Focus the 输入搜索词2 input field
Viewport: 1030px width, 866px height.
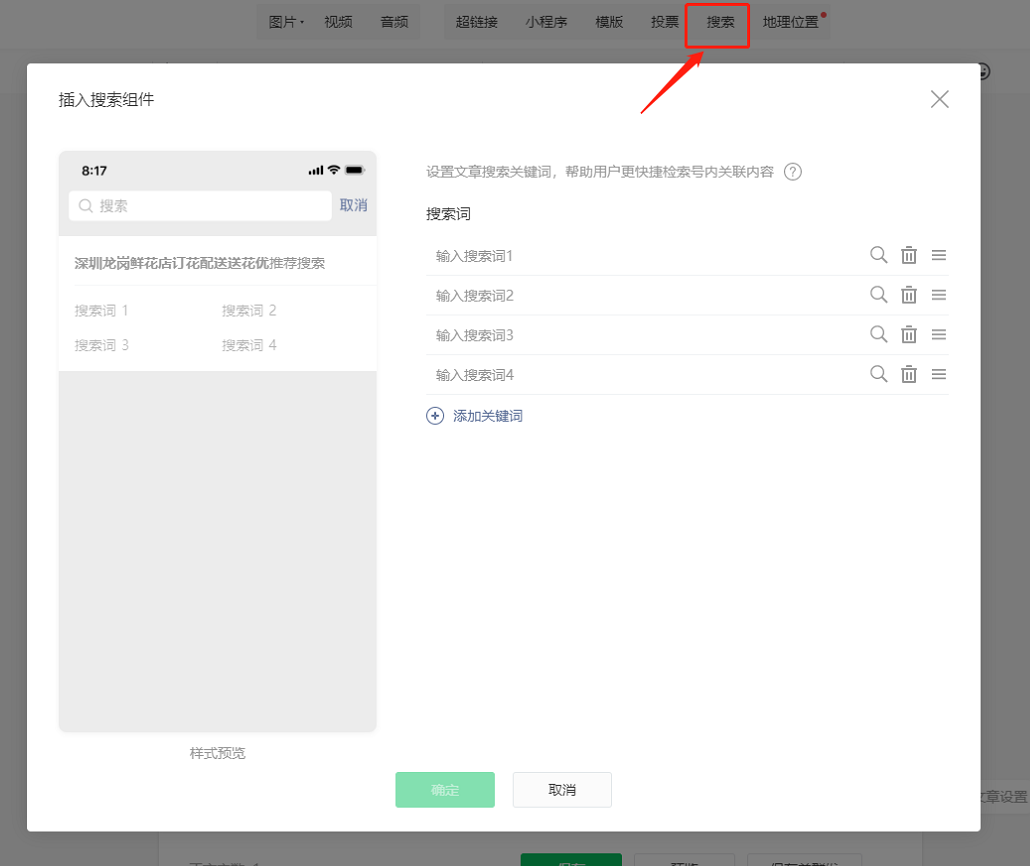(644, 296)
